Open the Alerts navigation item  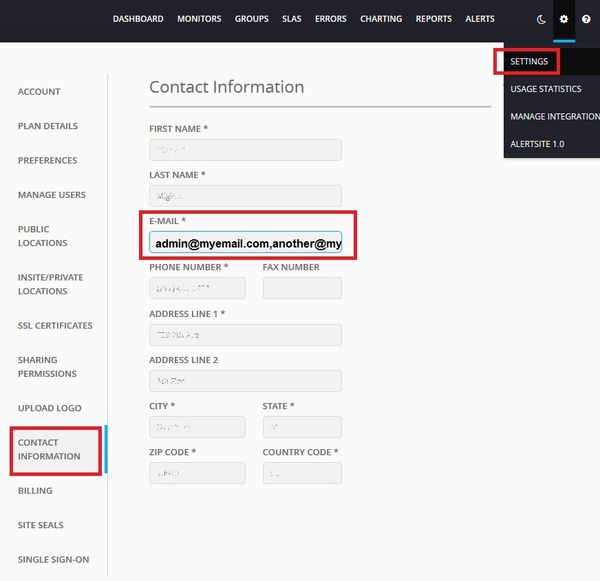click(x=480, y=19)
